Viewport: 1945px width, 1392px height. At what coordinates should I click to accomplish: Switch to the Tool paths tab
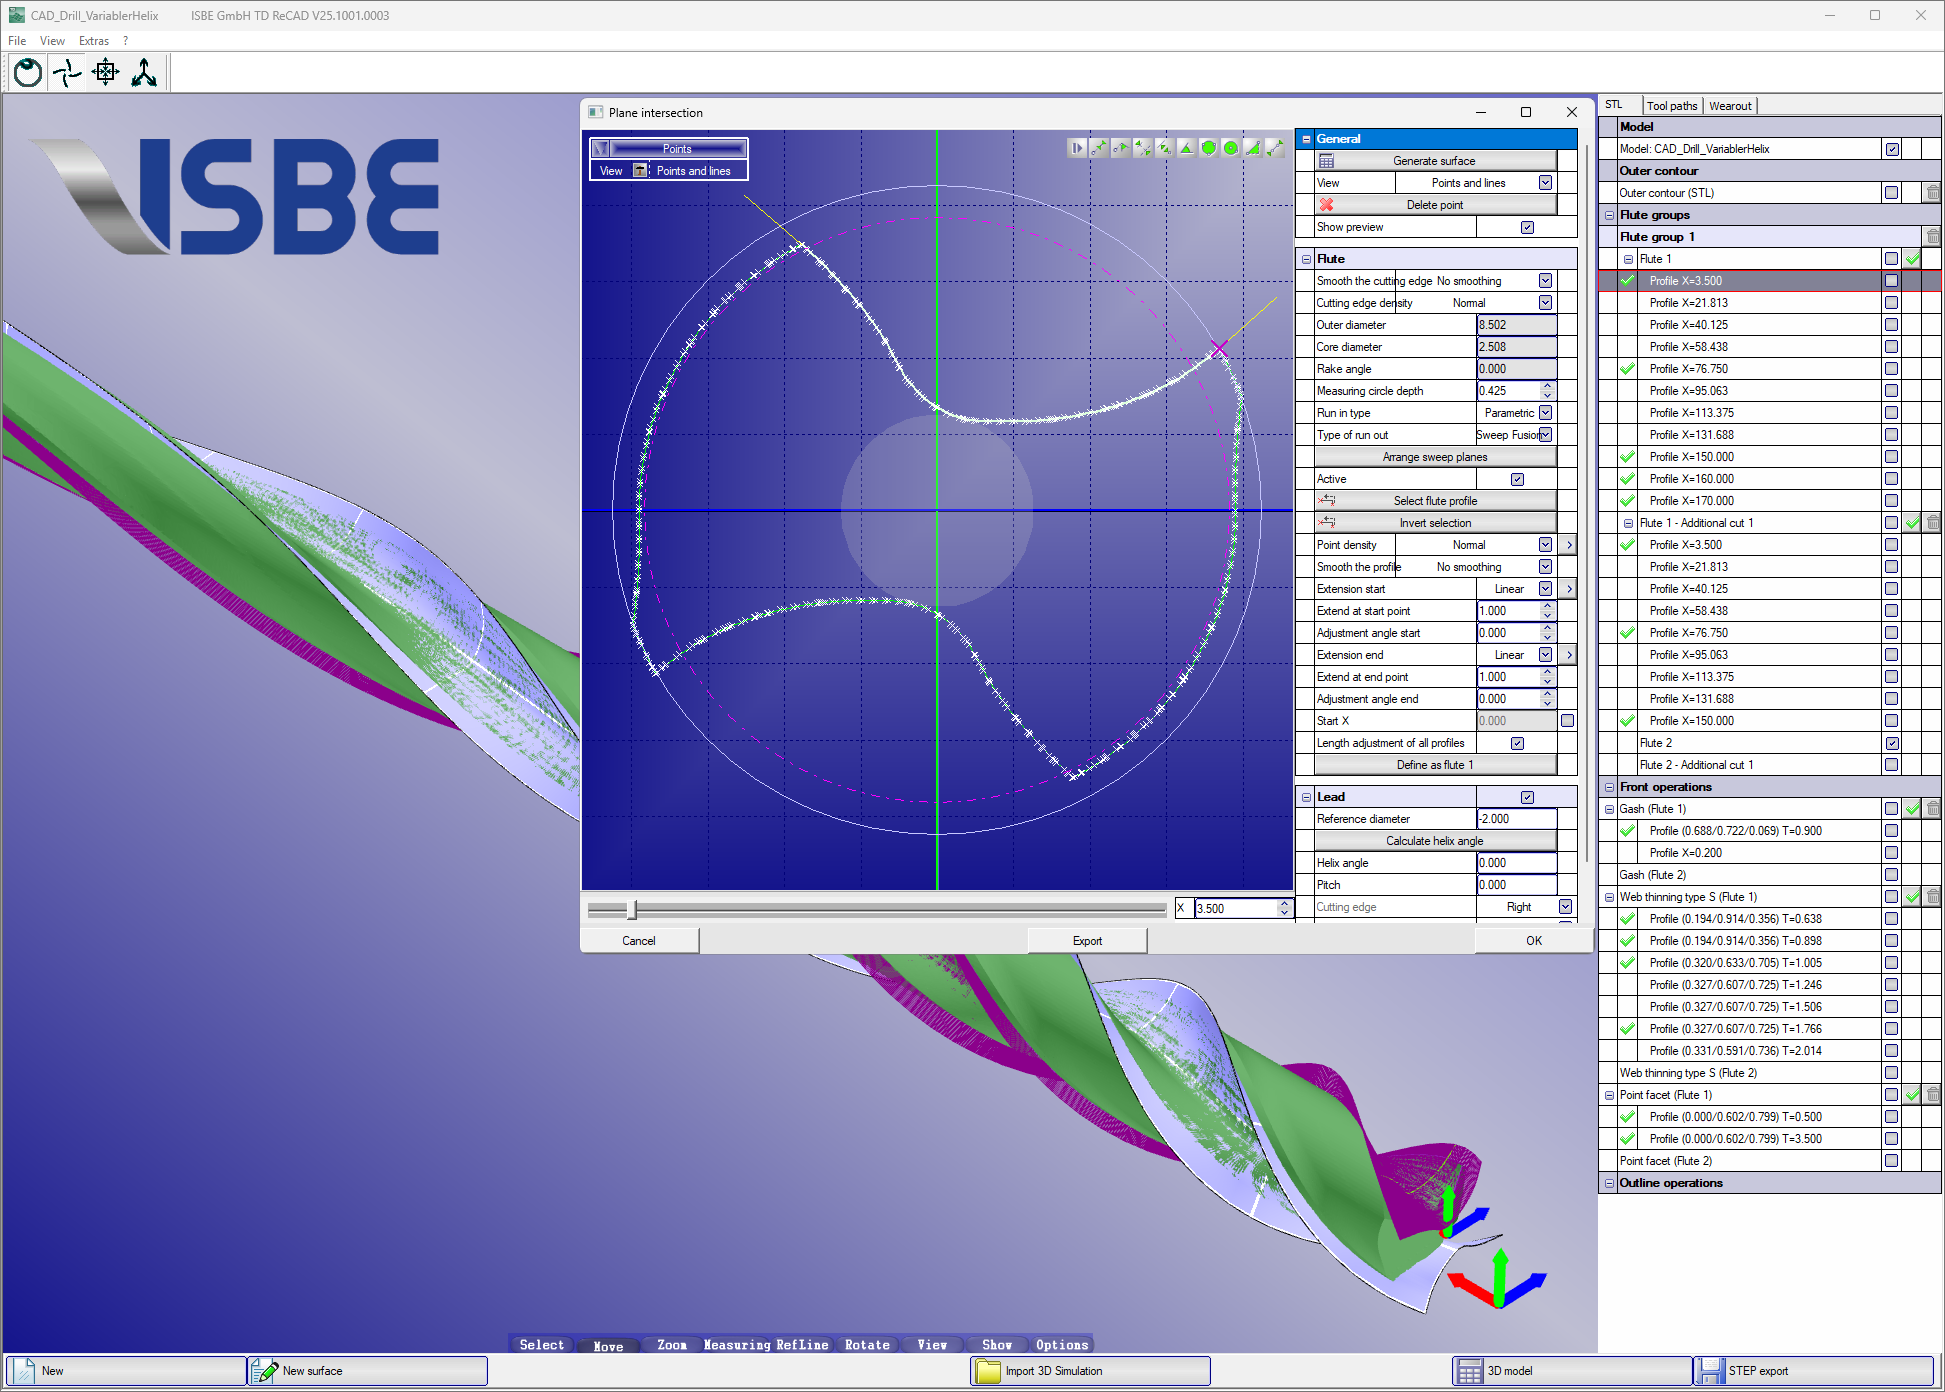(1671, 106)
